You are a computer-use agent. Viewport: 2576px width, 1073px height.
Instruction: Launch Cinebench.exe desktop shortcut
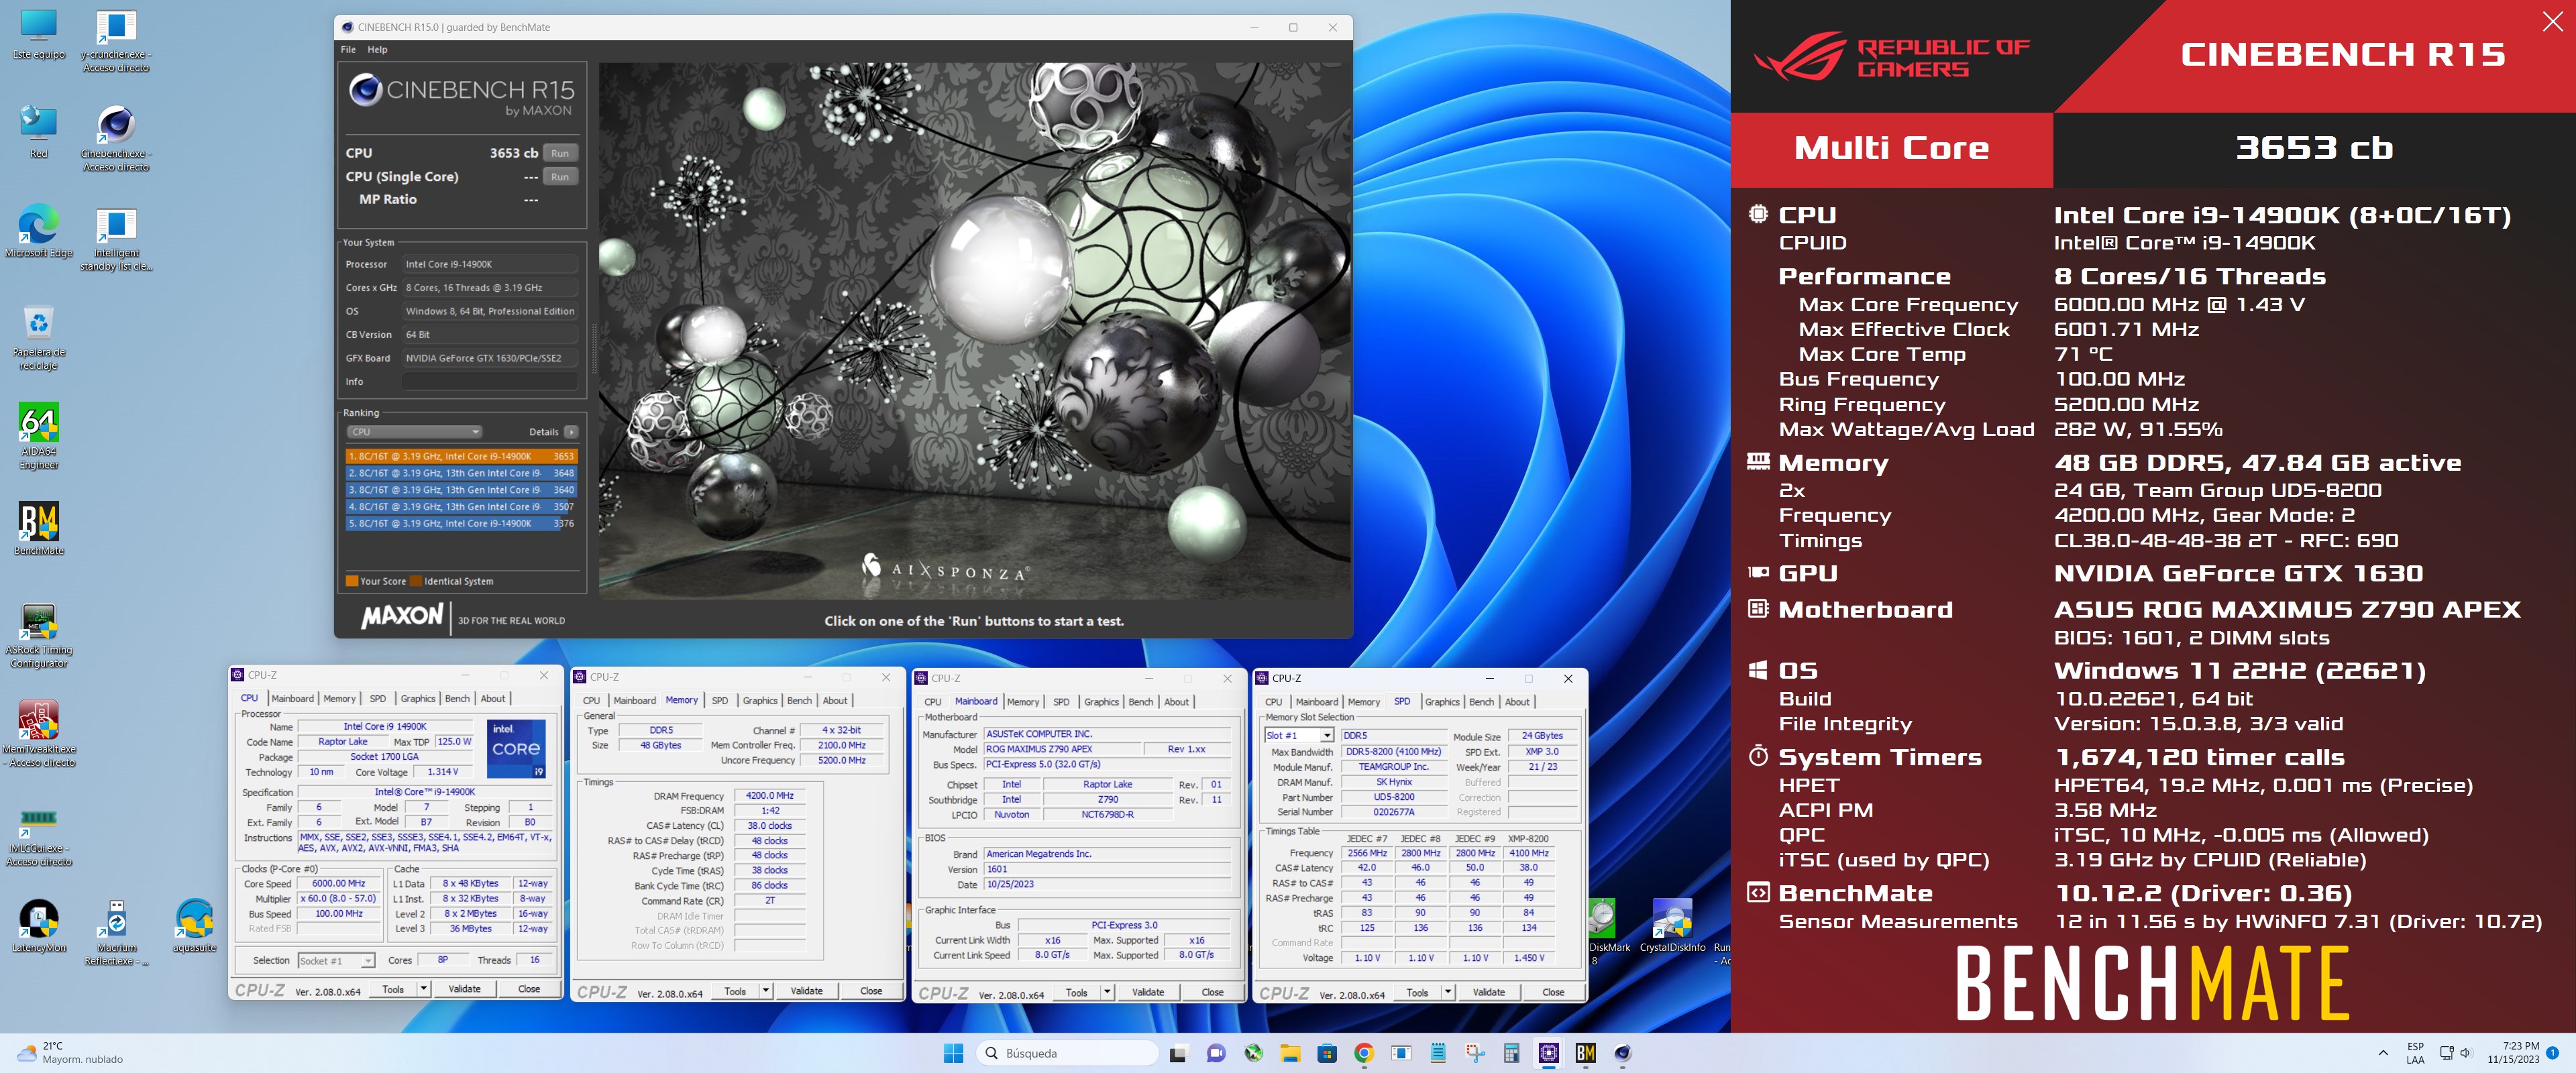(117, 139)
